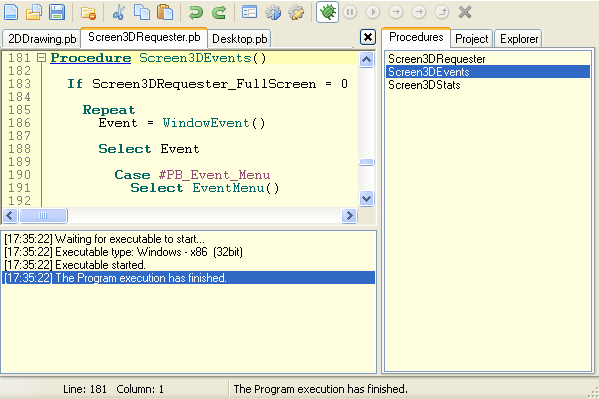Click 'Line: 181 Column: 1' in status bar
The height and width of the screenshot is (399, 599).
(x=113, y=389)
